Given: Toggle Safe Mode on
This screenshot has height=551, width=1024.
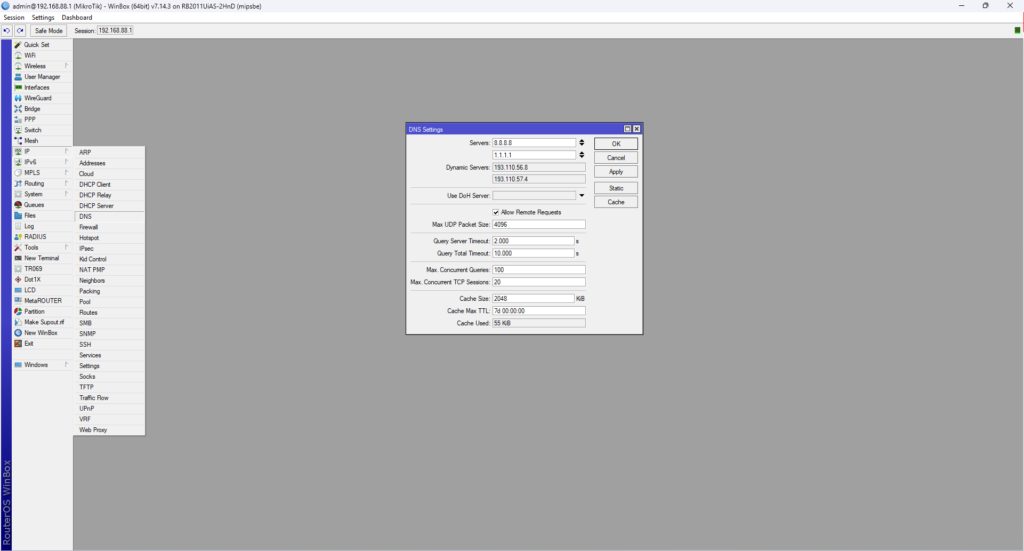Looking at the screenshot, I should pos(49,31).
